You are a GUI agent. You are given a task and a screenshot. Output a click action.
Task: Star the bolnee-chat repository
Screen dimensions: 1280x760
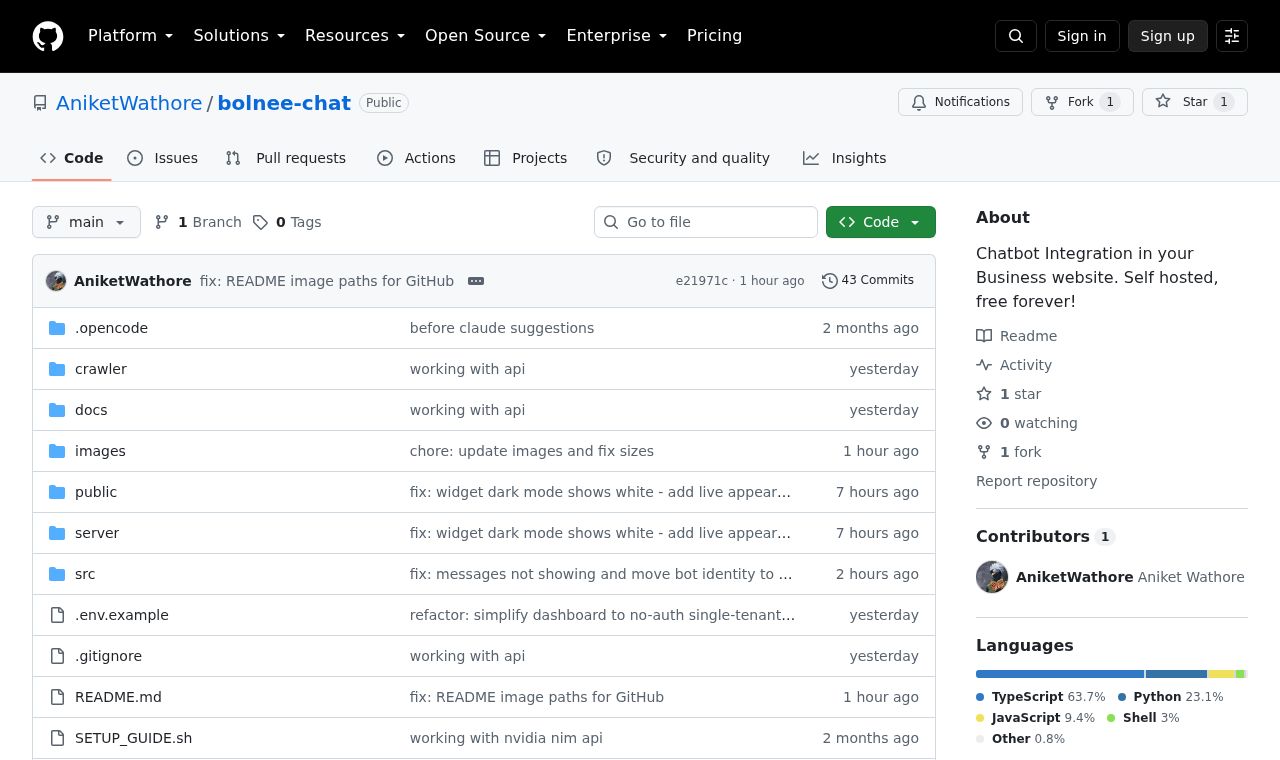[1195, 102]
